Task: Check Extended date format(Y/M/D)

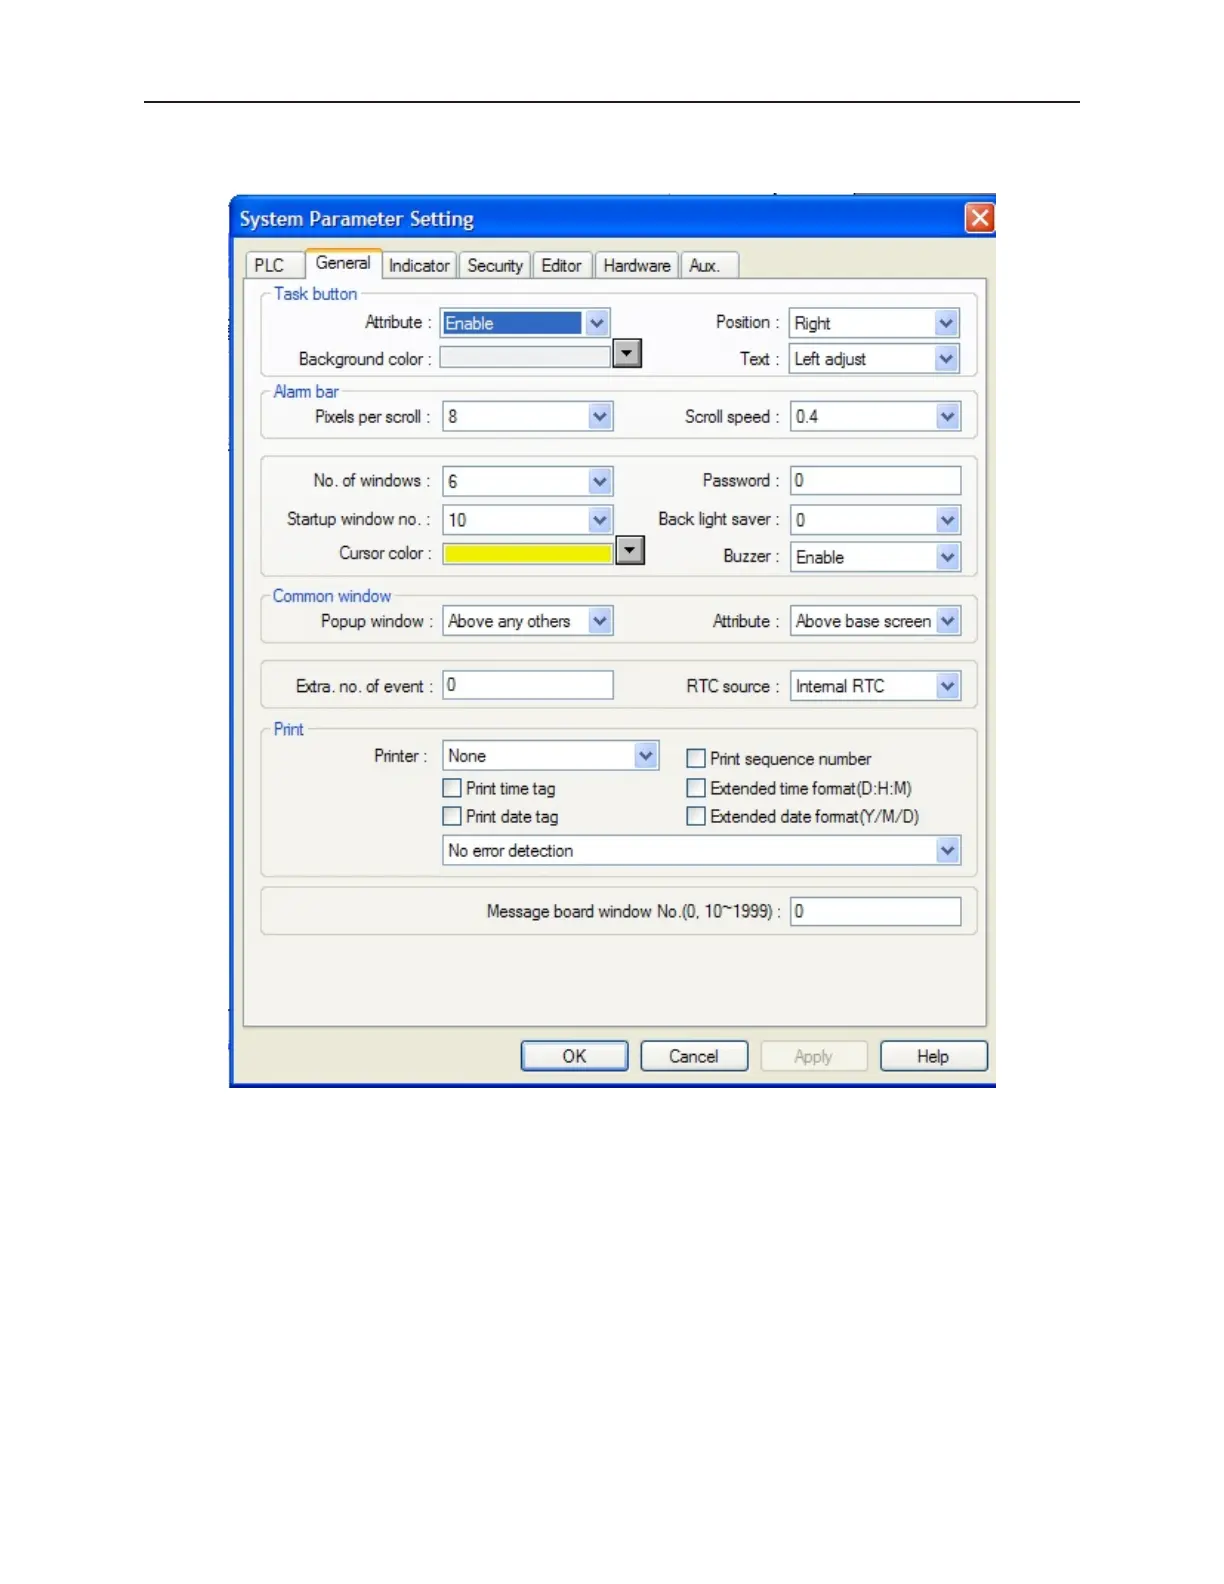Action: pyautogui.click(x=696, y=816)
